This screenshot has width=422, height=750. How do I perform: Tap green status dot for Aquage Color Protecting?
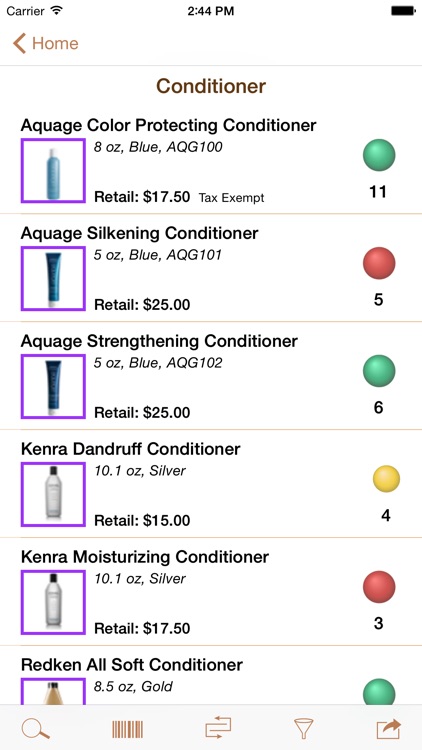coord(379,155)
